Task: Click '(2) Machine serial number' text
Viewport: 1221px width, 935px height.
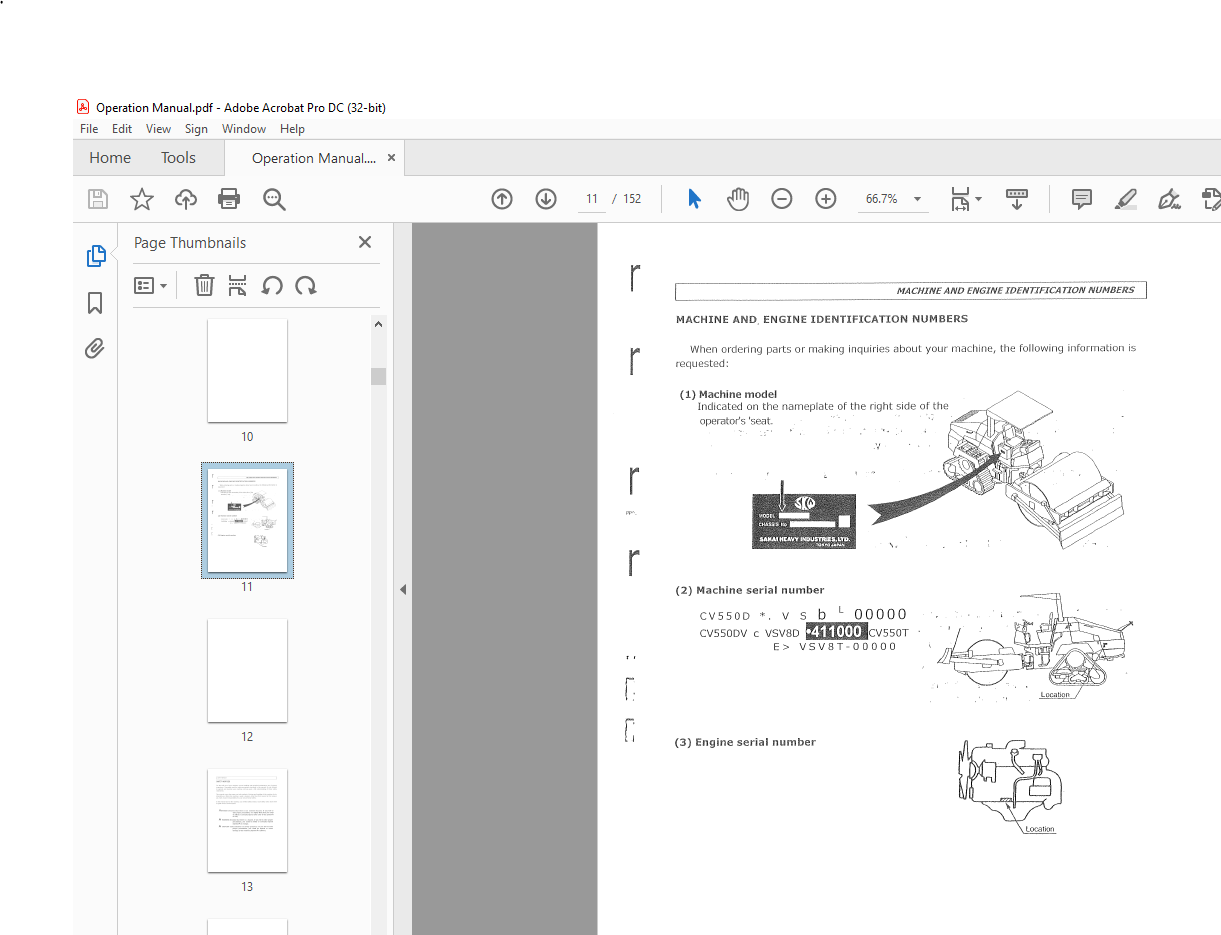Action: [750, 590]
